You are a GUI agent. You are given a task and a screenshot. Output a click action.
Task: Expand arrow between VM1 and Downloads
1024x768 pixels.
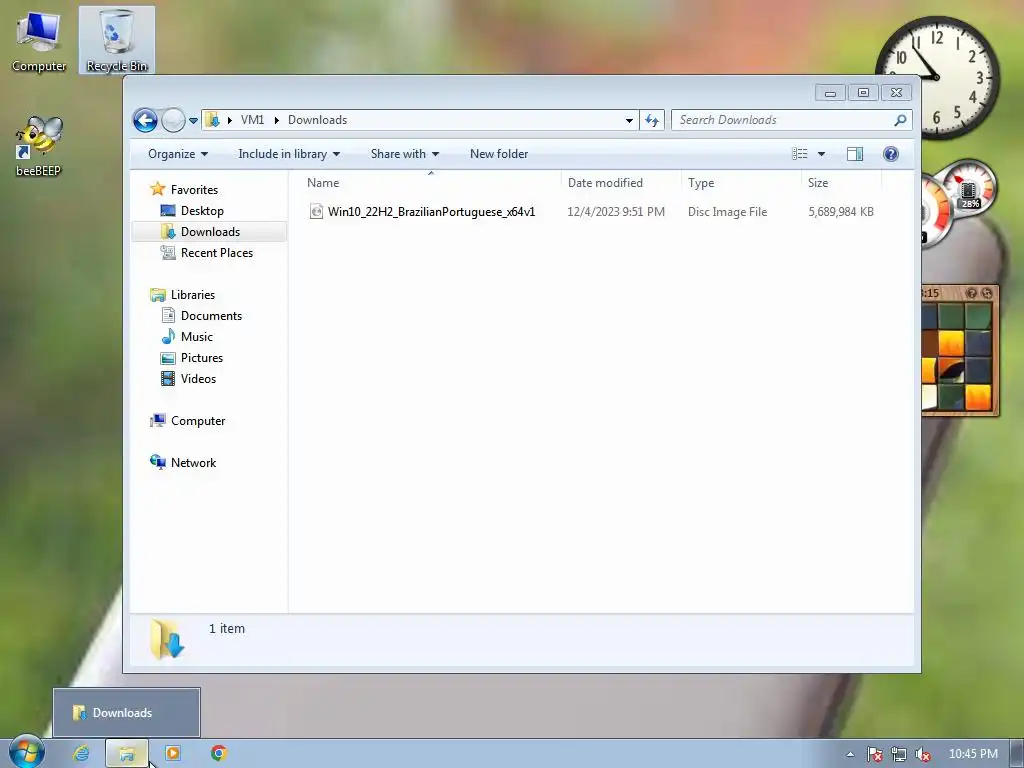(276, 120)
